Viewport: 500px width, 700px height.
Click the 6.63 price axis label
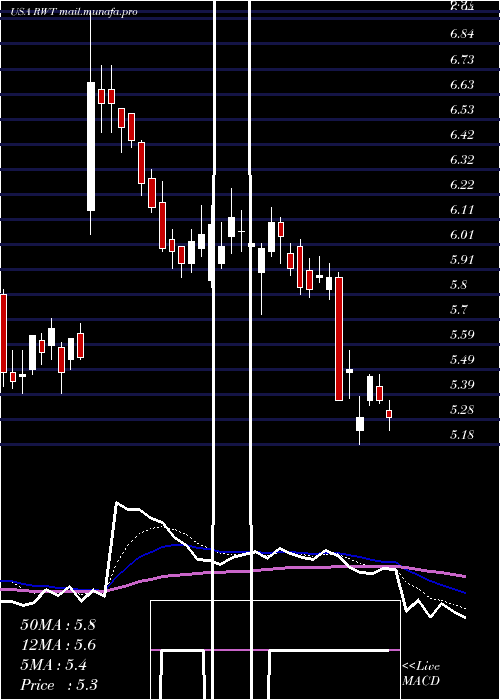click(462, 84)
